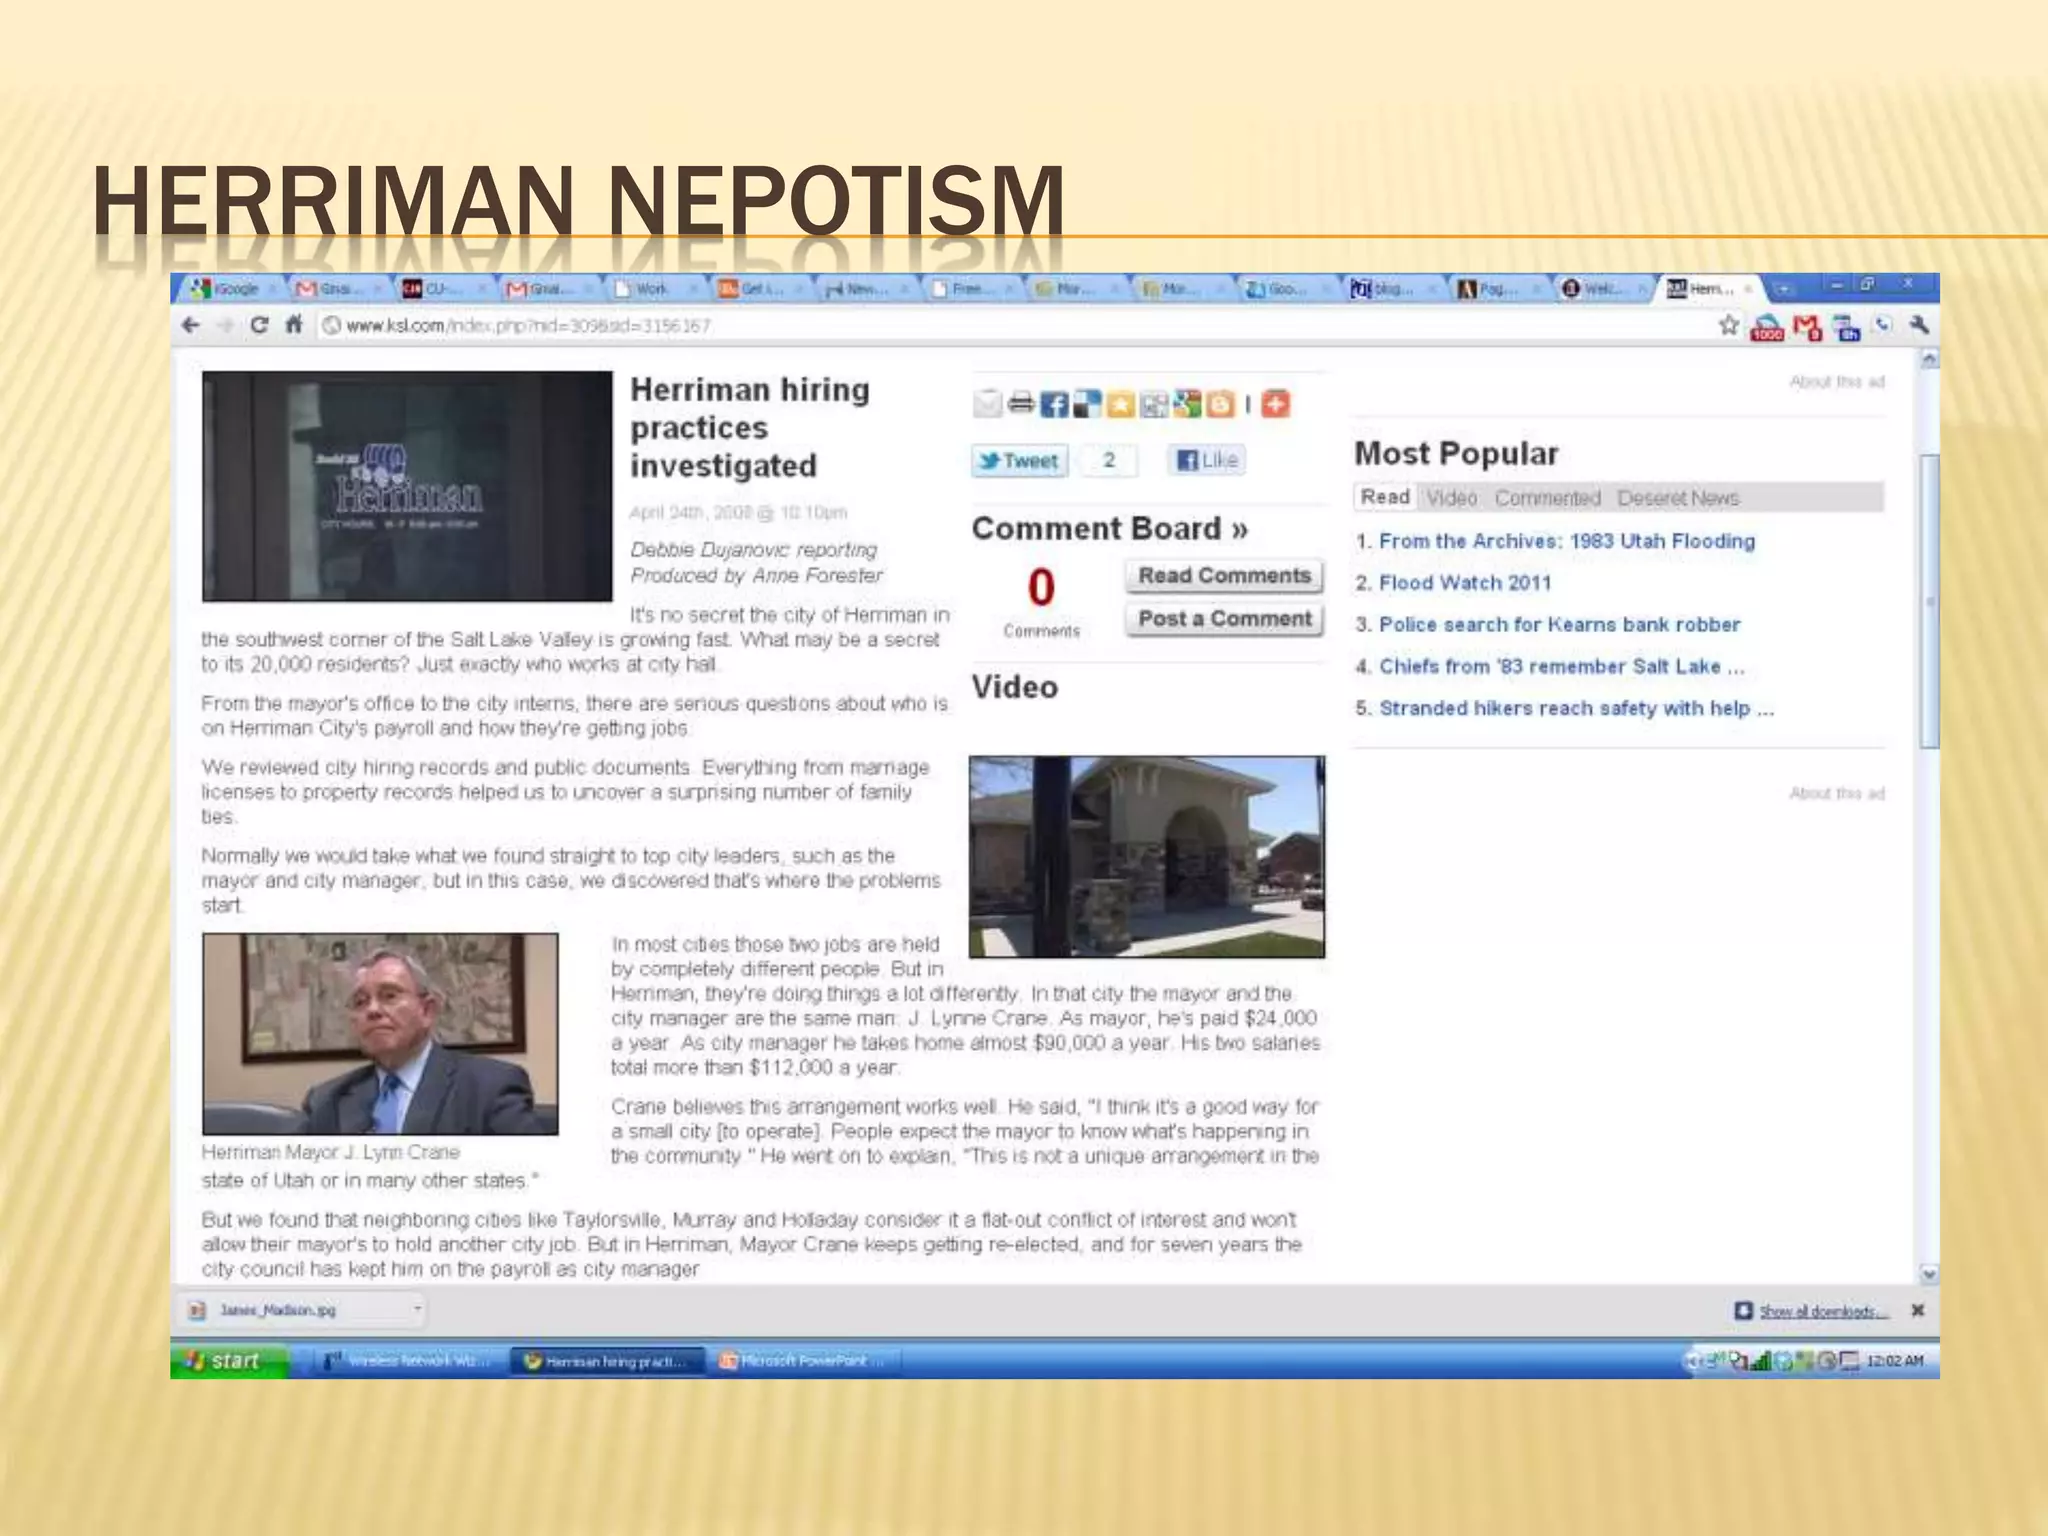Select the Deseret News tab in Most Popular
The width and height of the screenshot is (2048, 1536).
pyautogui.click(x=1678, y=498)
